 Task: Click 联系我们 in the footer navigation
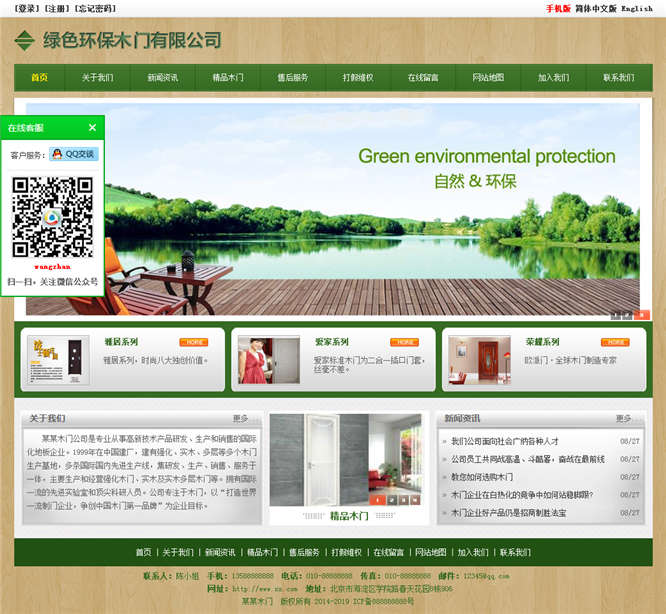(515, 552)
